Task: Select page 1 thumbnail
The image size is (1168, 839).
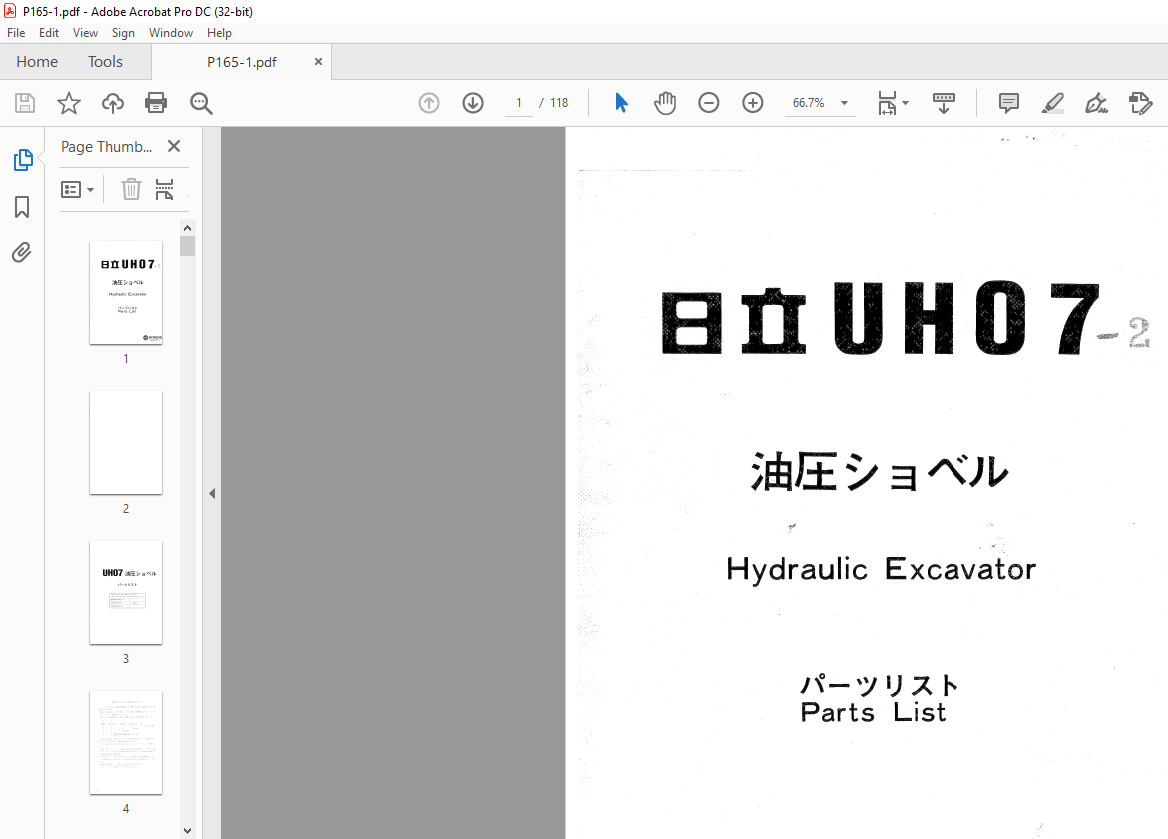Action: click(126, 293)
